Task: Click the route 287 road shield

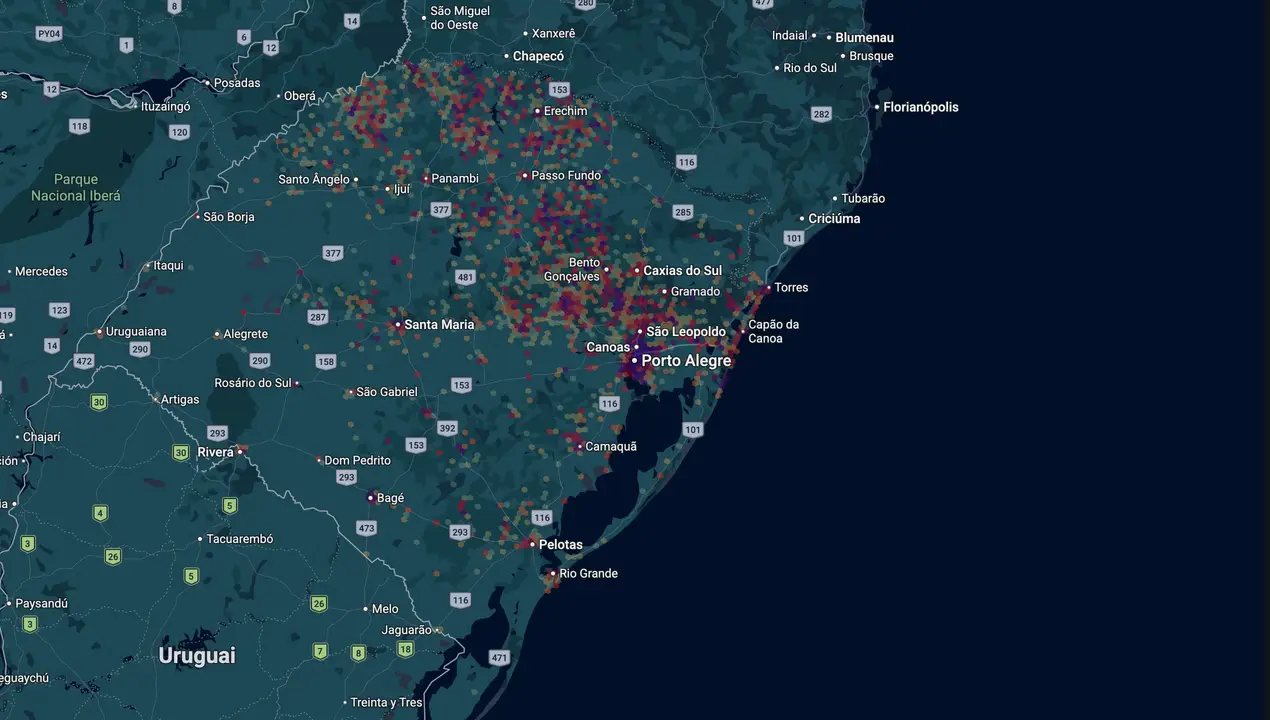Action: (318, 317)
